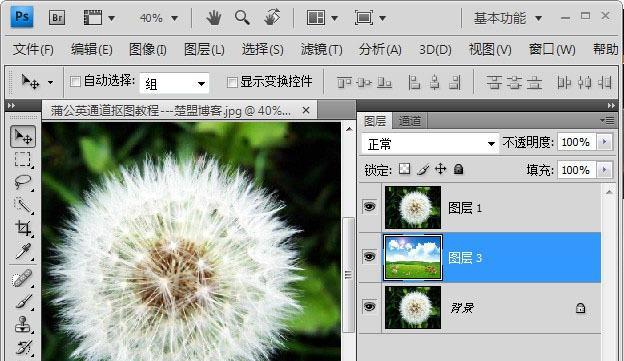Enable the 显示变换控件 checkbox

[x=232, y=82]
